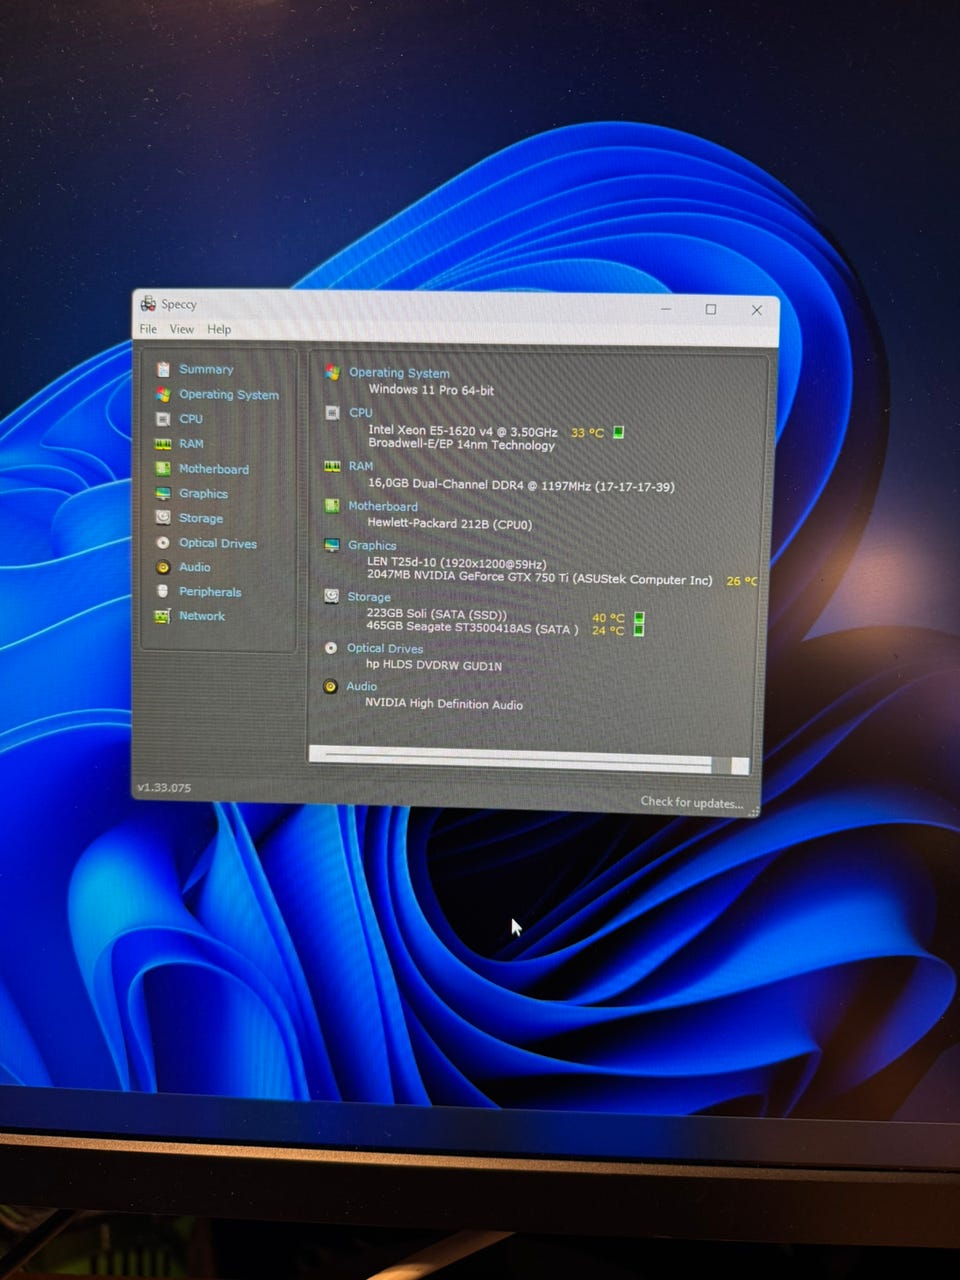Viewport: 960px width, 1280px height.
Task: Click the Summary clipboard icon in sidebar
Action: (x=163, y=369)
